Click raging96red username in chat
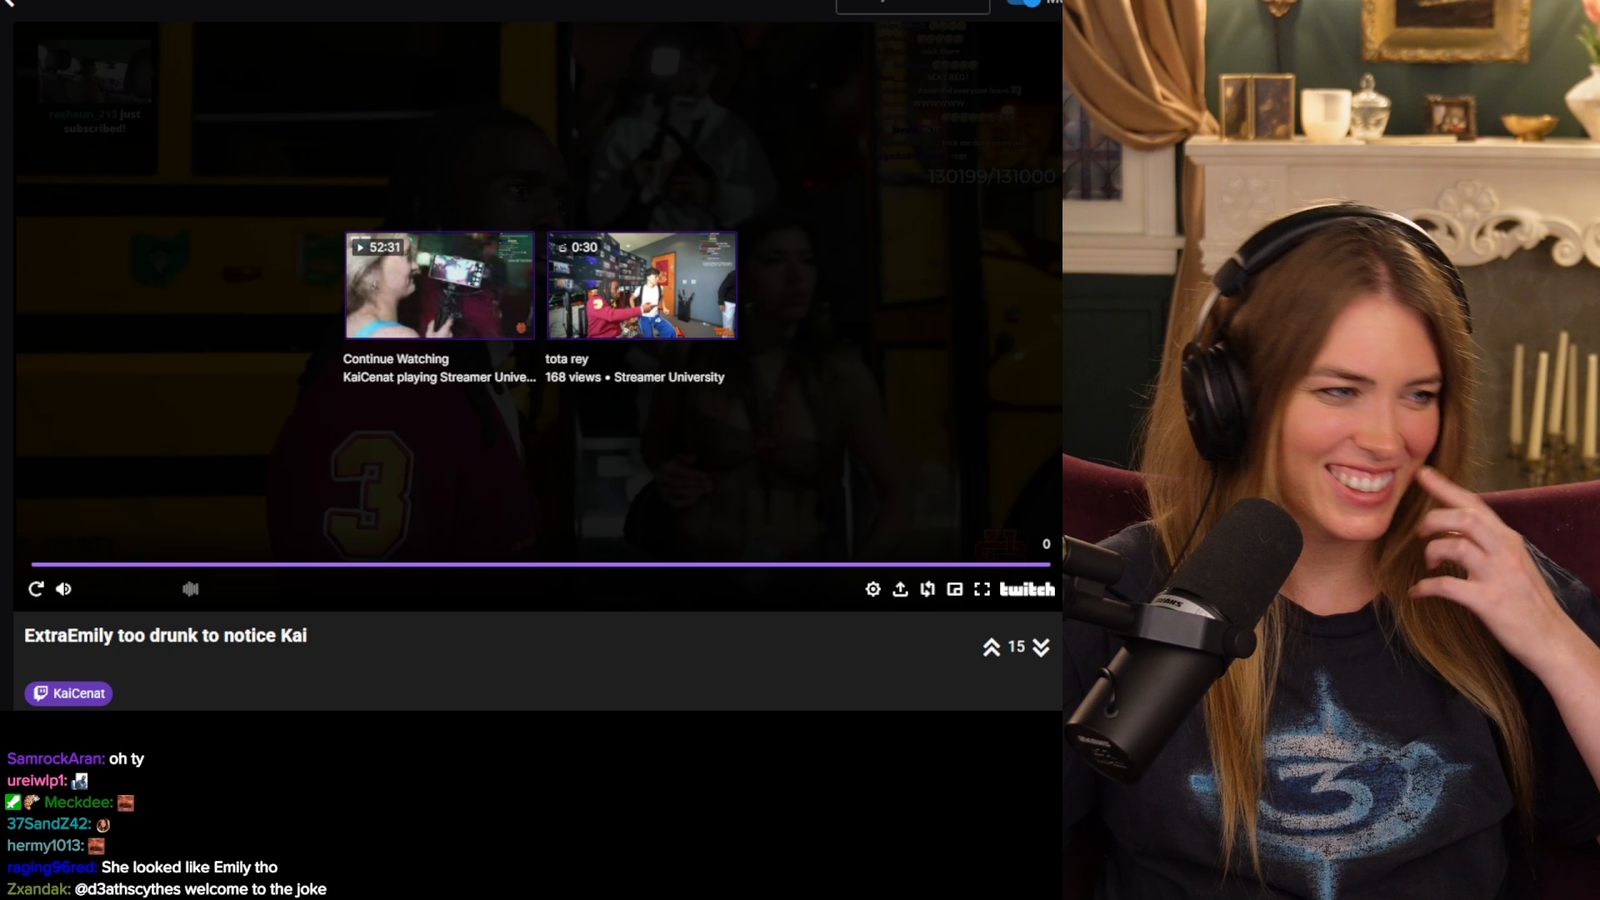This screenshot has width=1600, height=900. (52, 867)
